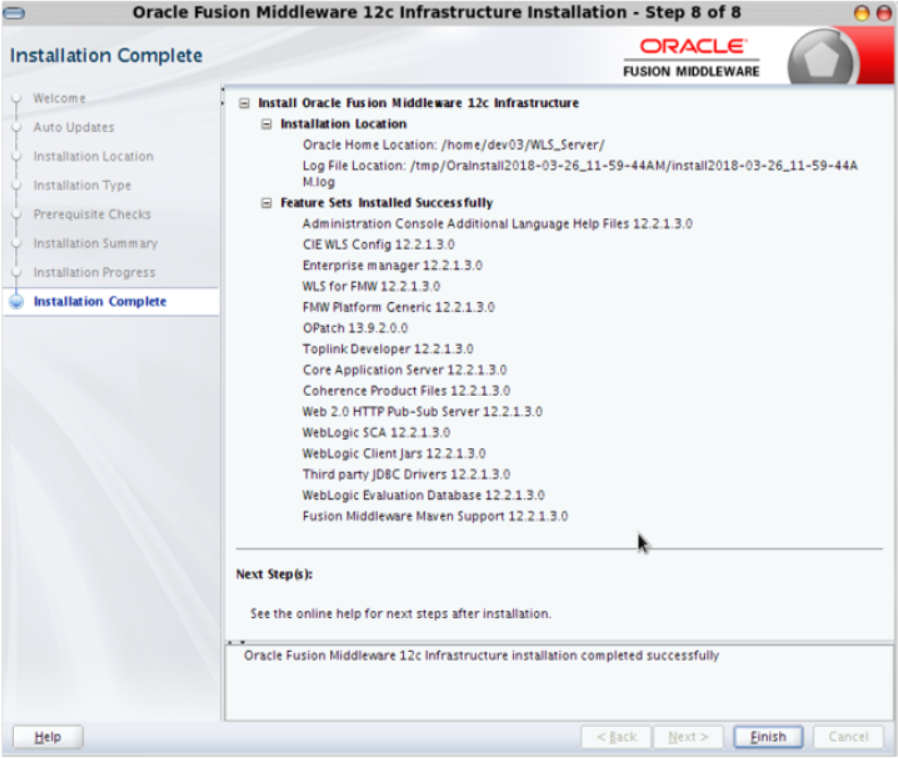
Task: Click the Next Step(s) heading
Action: (x=274, y=575)
